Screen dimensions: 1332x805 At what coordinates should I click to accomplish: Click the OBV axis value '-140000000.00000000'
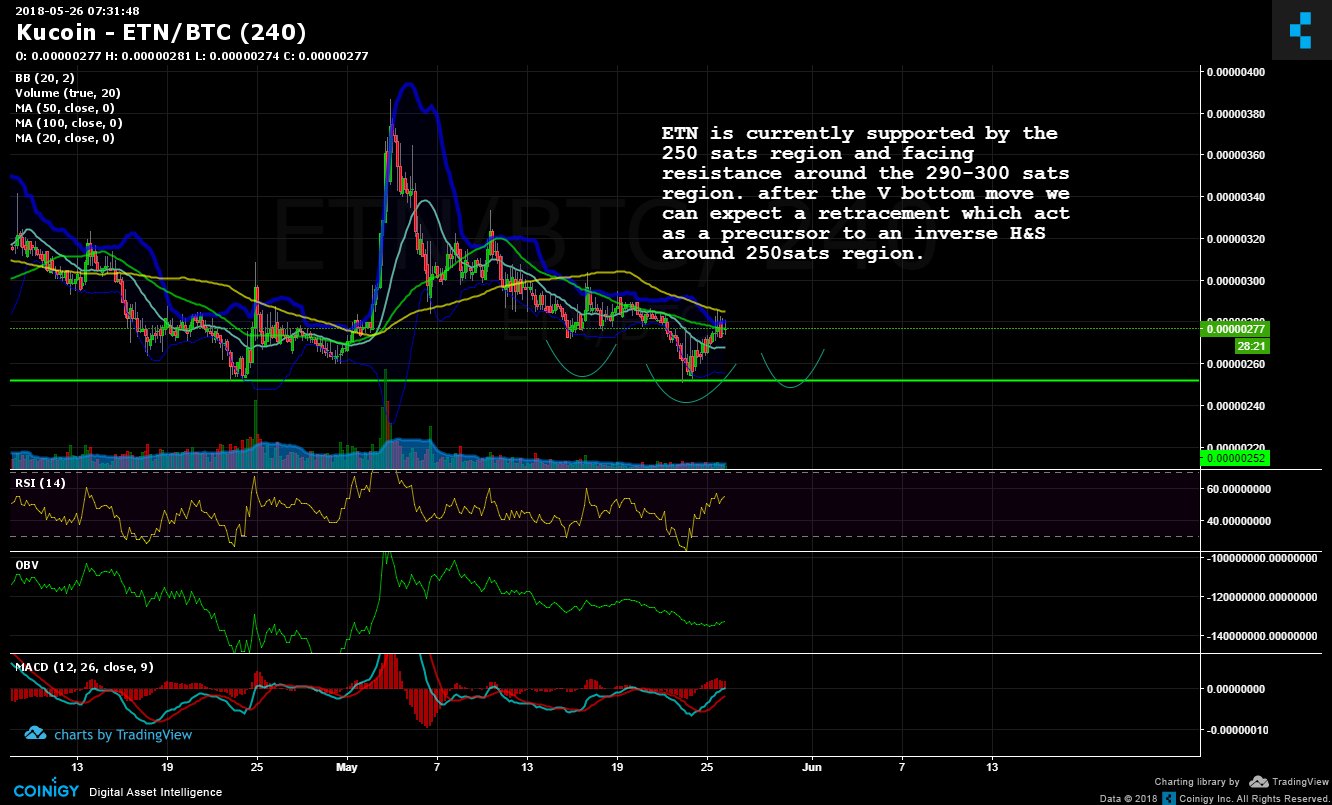[1262, 636]
